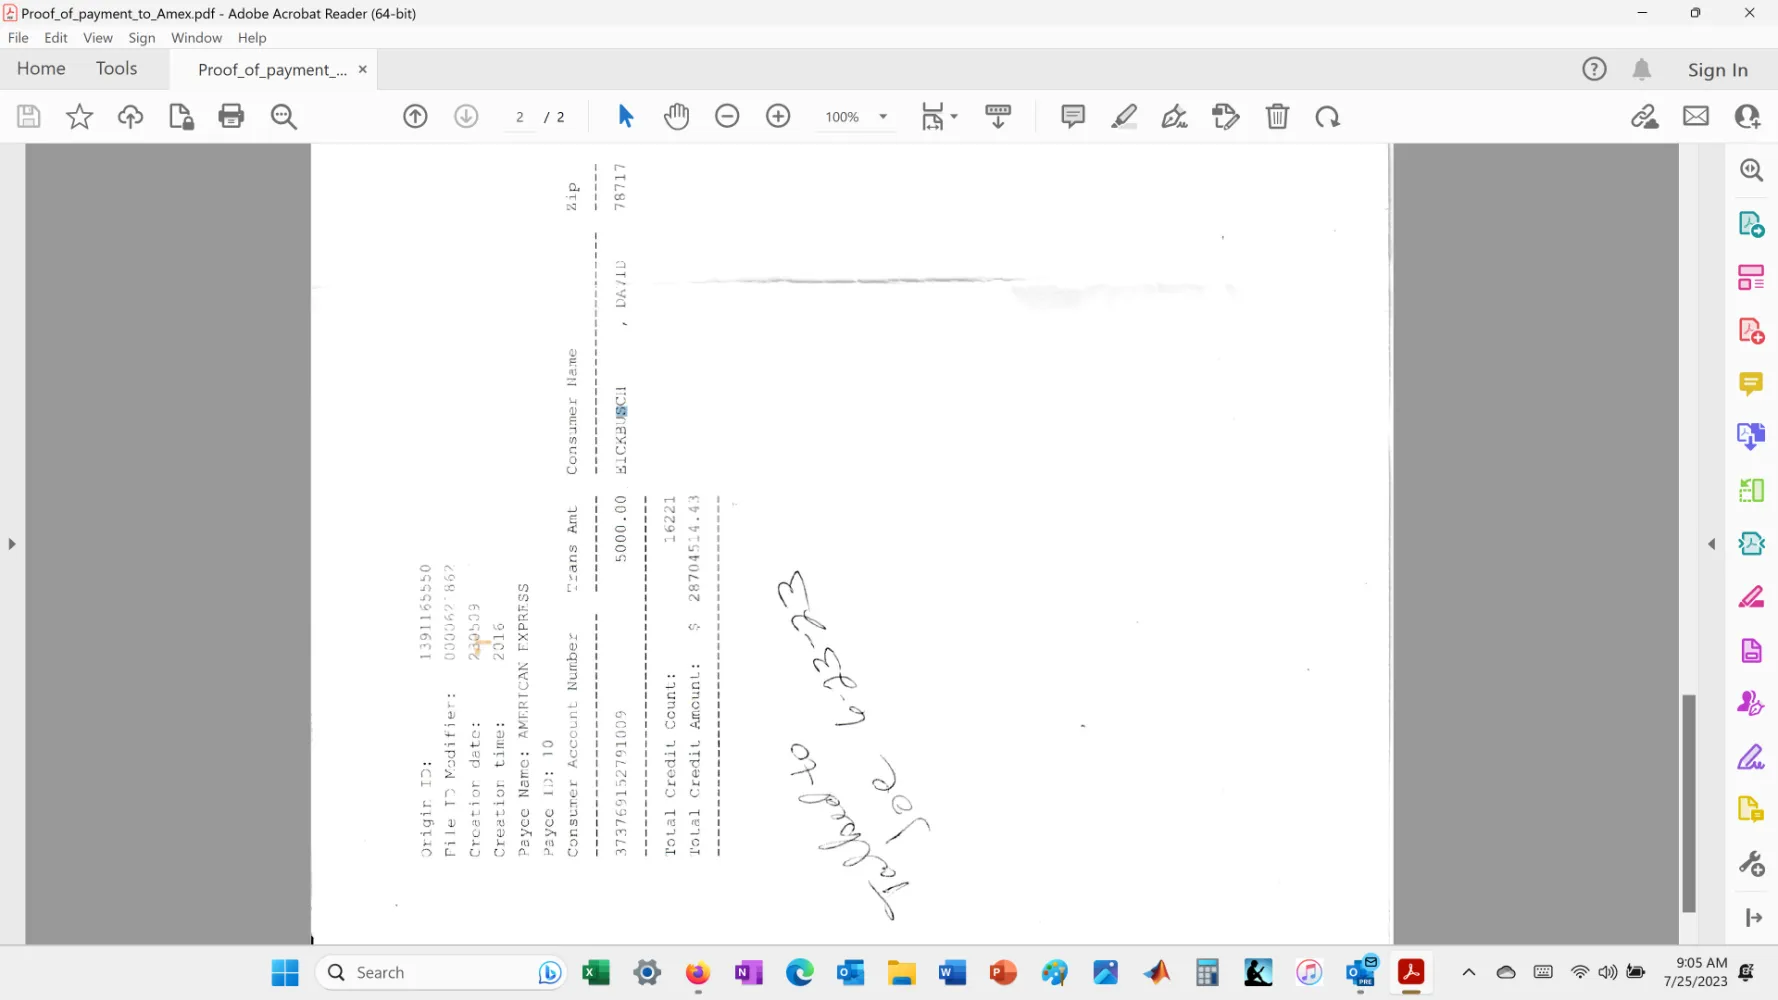Go to previous page arrow
Screen dimensions: 1778x1000
click(415, 117)
